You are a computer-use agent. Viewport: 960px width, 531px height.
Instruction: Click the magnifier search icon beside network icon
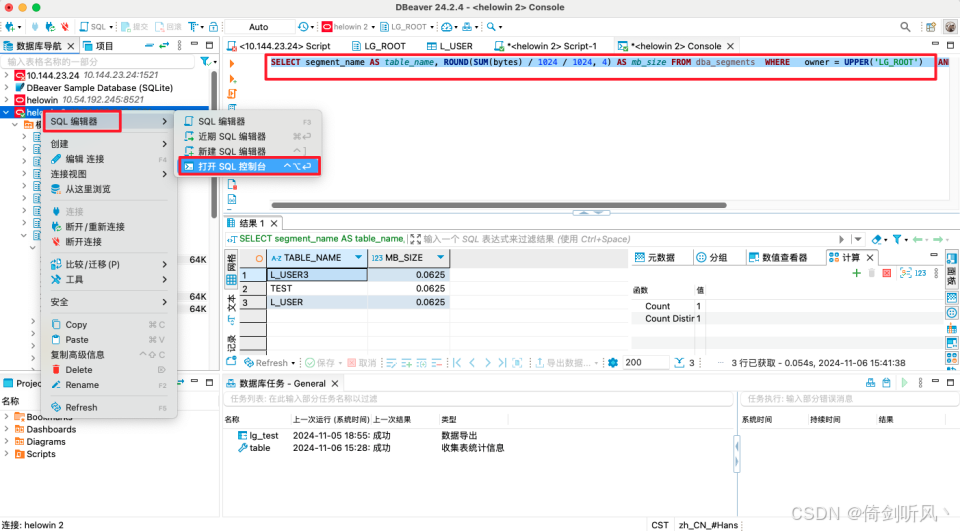click(x=491, y=27)
